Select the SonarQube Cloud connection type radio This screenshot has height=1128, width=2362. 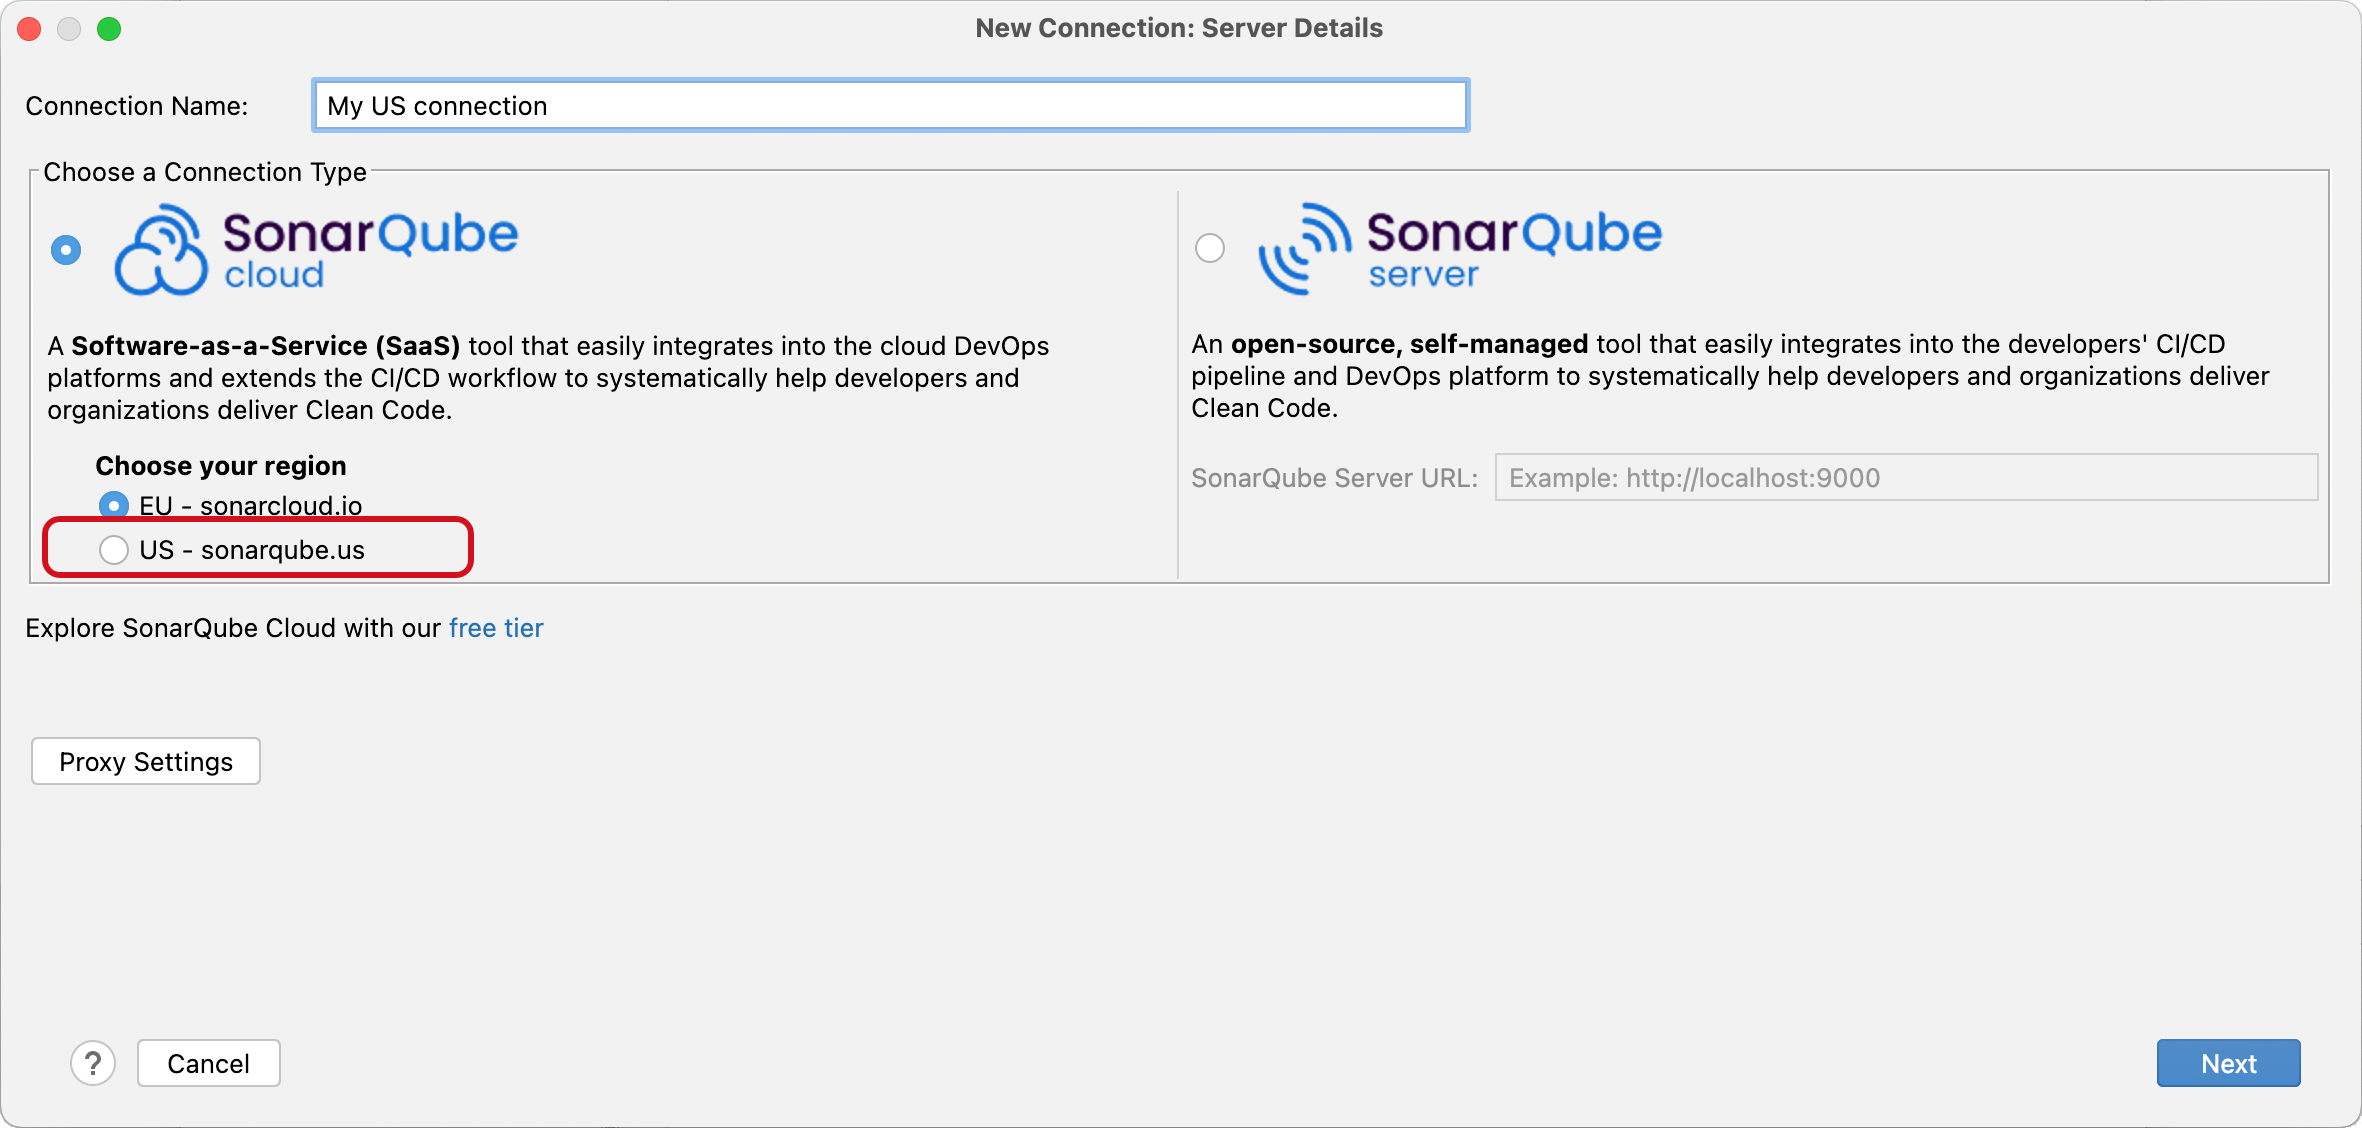click(66, 249)
